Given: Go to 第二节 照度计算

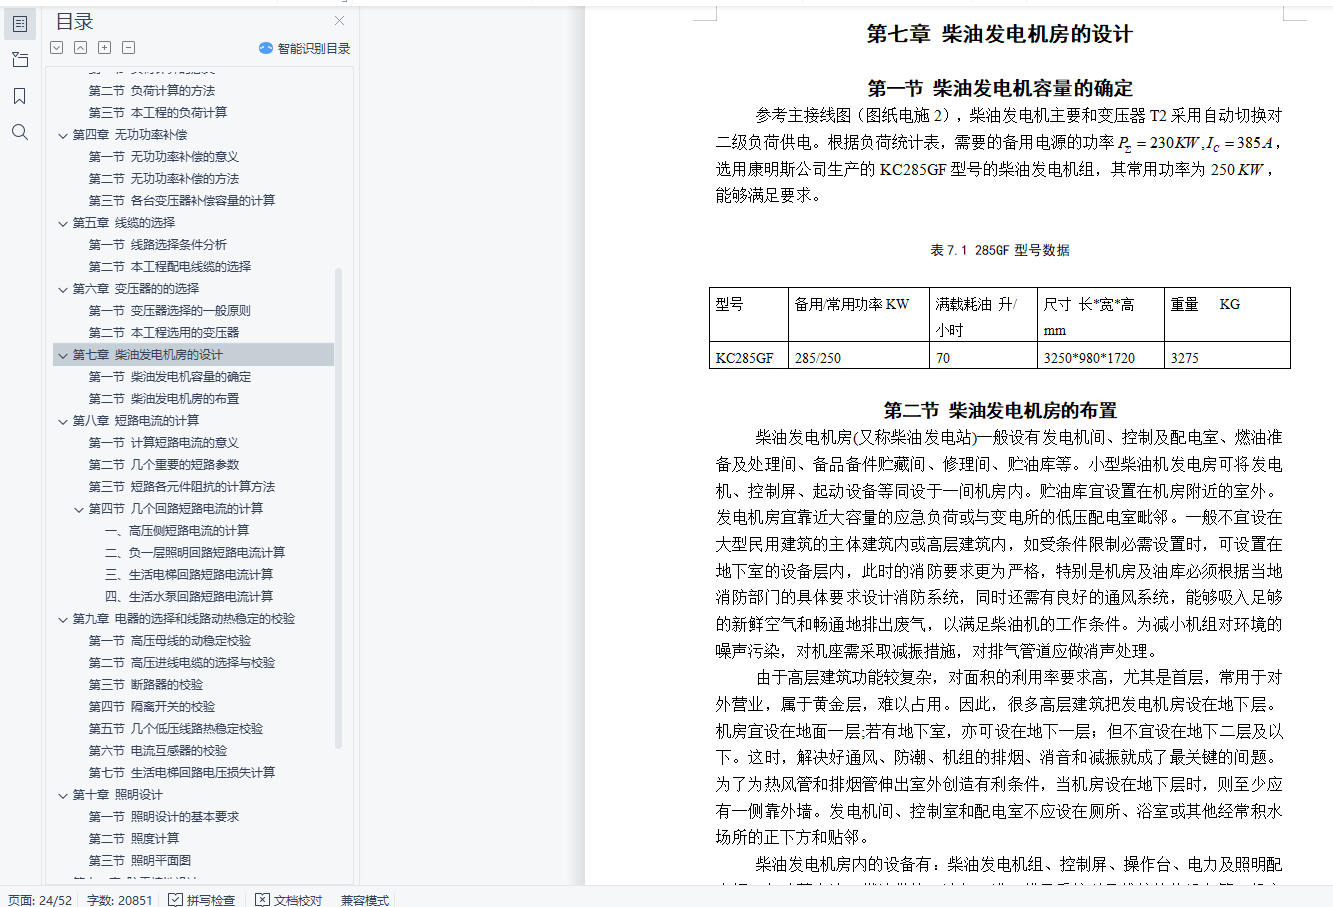Looking at the screenshot, I should [x=134, y=839].
